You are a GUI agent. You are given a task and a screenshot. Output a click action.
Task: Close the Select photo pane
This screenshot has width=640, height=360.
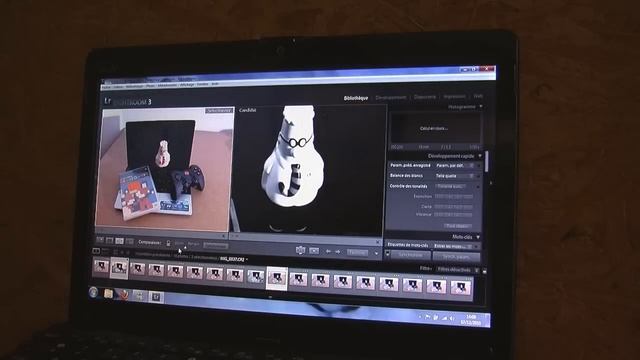223,236
